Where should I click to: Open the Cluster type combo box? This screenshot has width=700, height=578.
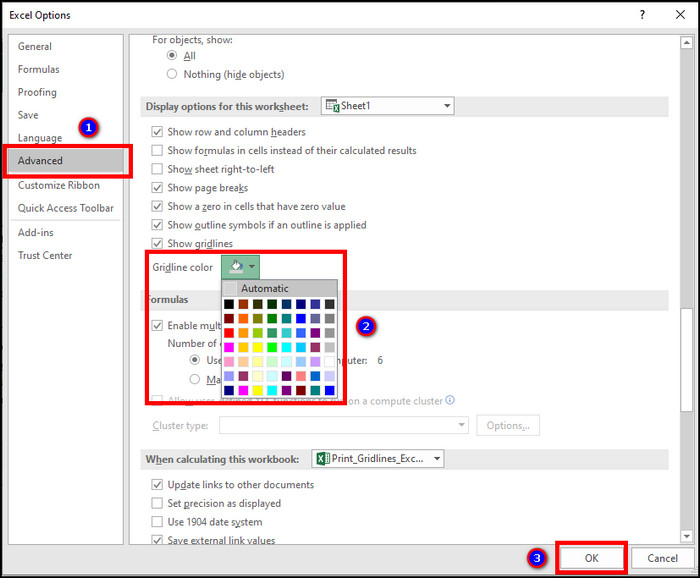[344, 425]
